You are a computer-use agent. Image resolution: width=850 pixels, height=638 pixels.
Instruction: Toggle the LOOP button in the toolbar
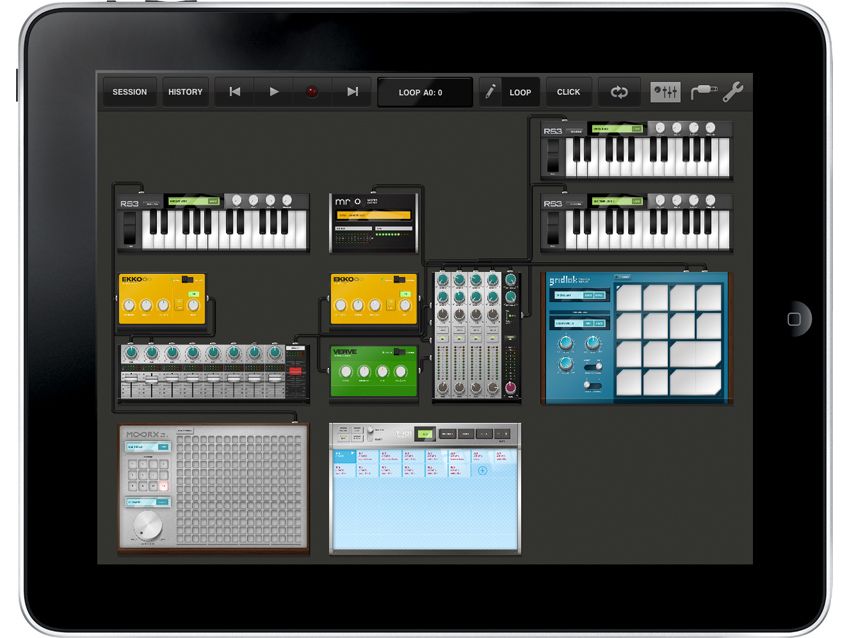[x=520, y=91]
